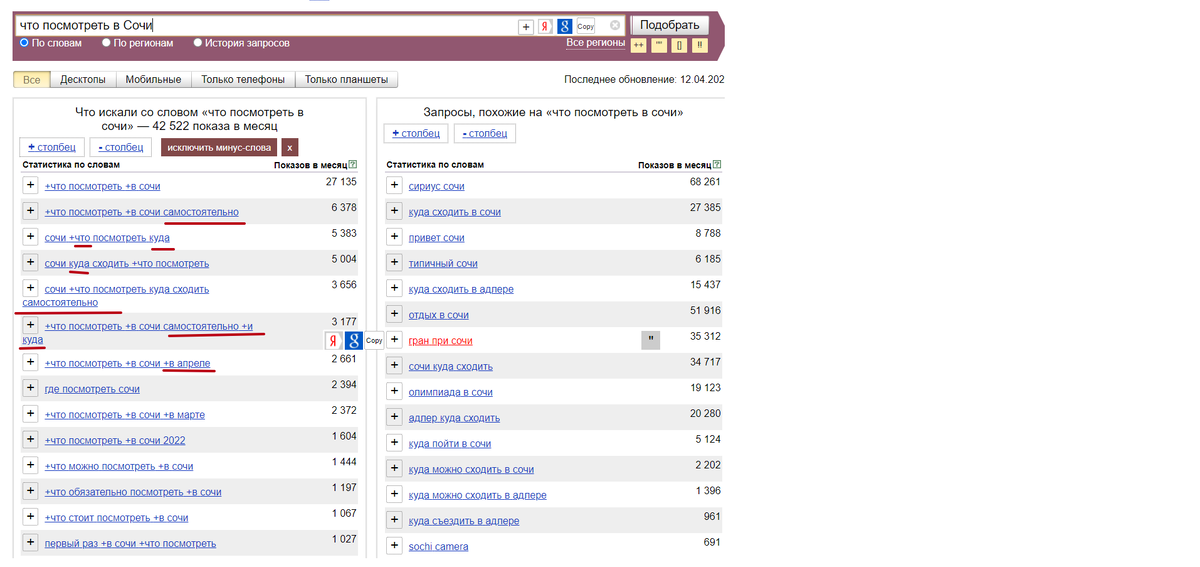Open the '+что посмотреть +в сочи самостоятельно' query link
1200x567 pixels.
142,211
